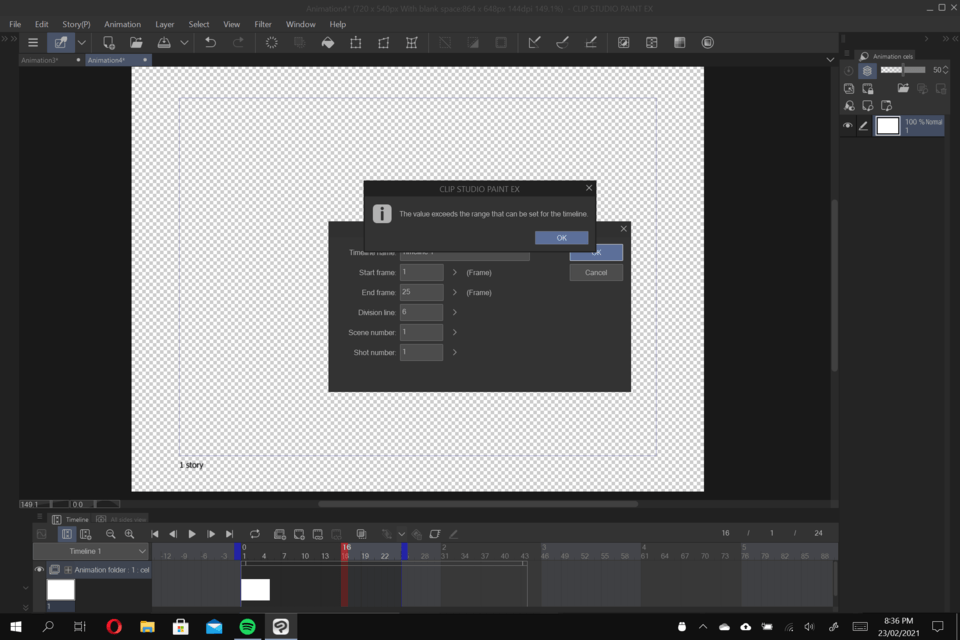Image resolution: width=960 pixels, height=640 pixels.
Task: Click the Fill bucket icon in the toolbar
Action: point(327,43)
